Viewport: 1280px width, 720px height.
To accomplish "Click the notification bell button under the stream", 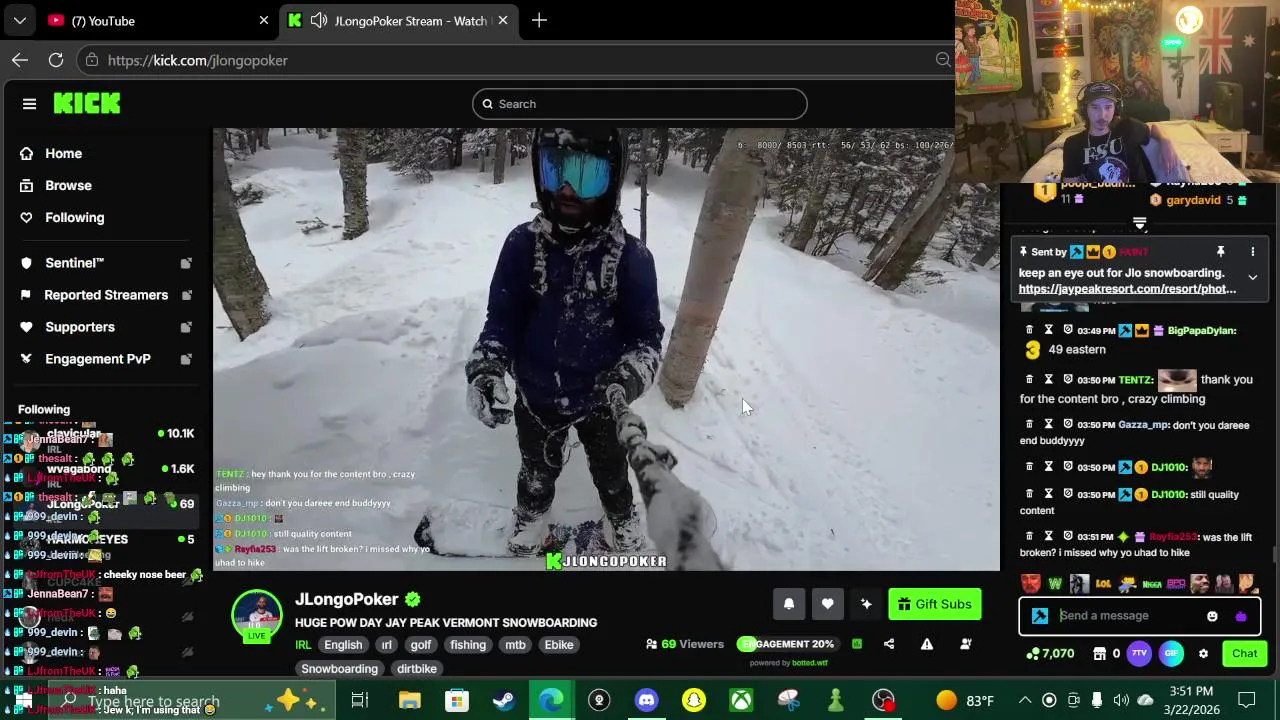I will (789, 604).
